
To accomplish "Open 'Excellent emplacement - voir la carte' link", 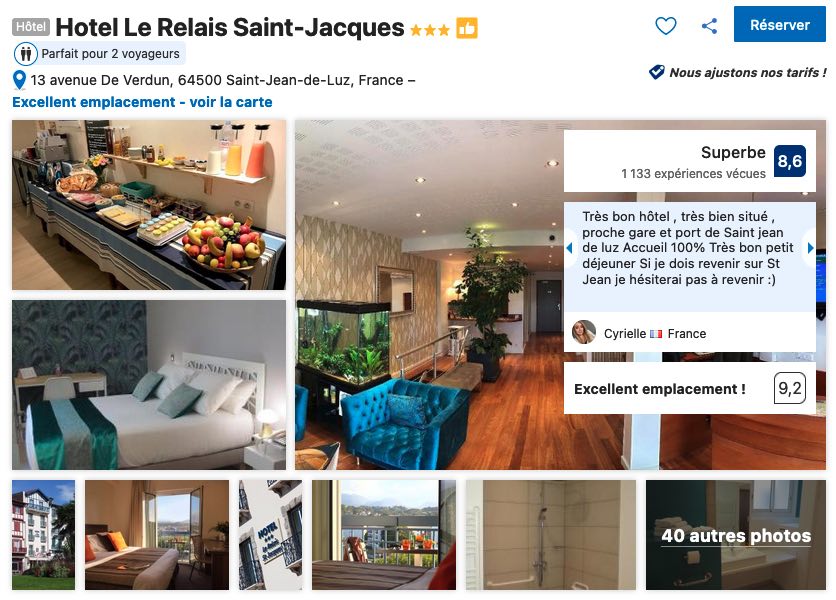I will coord(142,102).
